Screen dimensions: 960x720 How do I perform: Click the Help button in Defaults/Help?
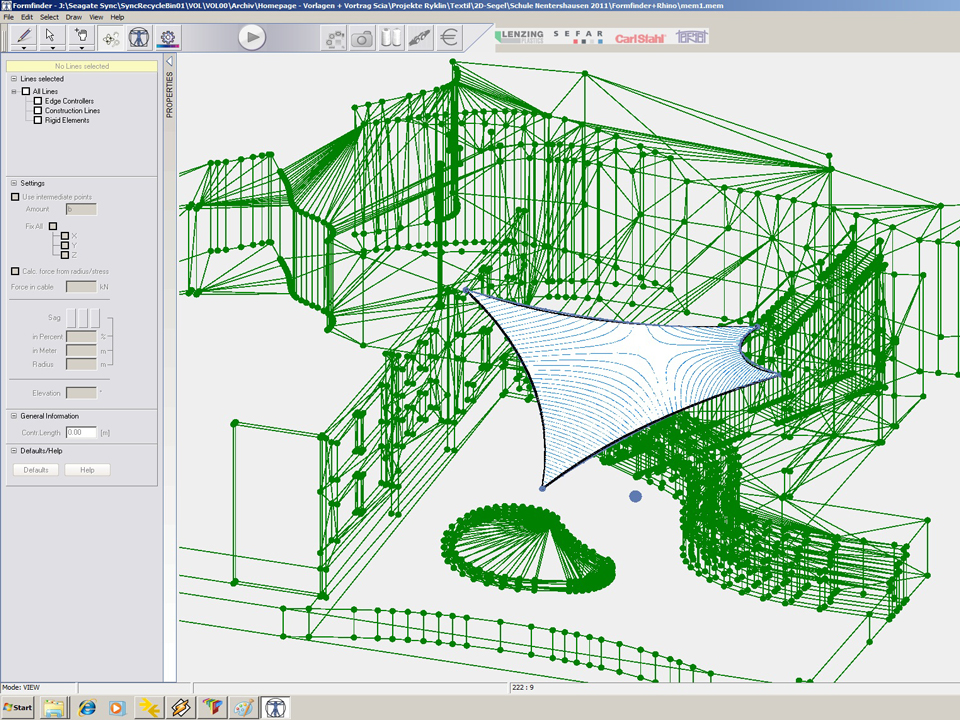(87, 470)
